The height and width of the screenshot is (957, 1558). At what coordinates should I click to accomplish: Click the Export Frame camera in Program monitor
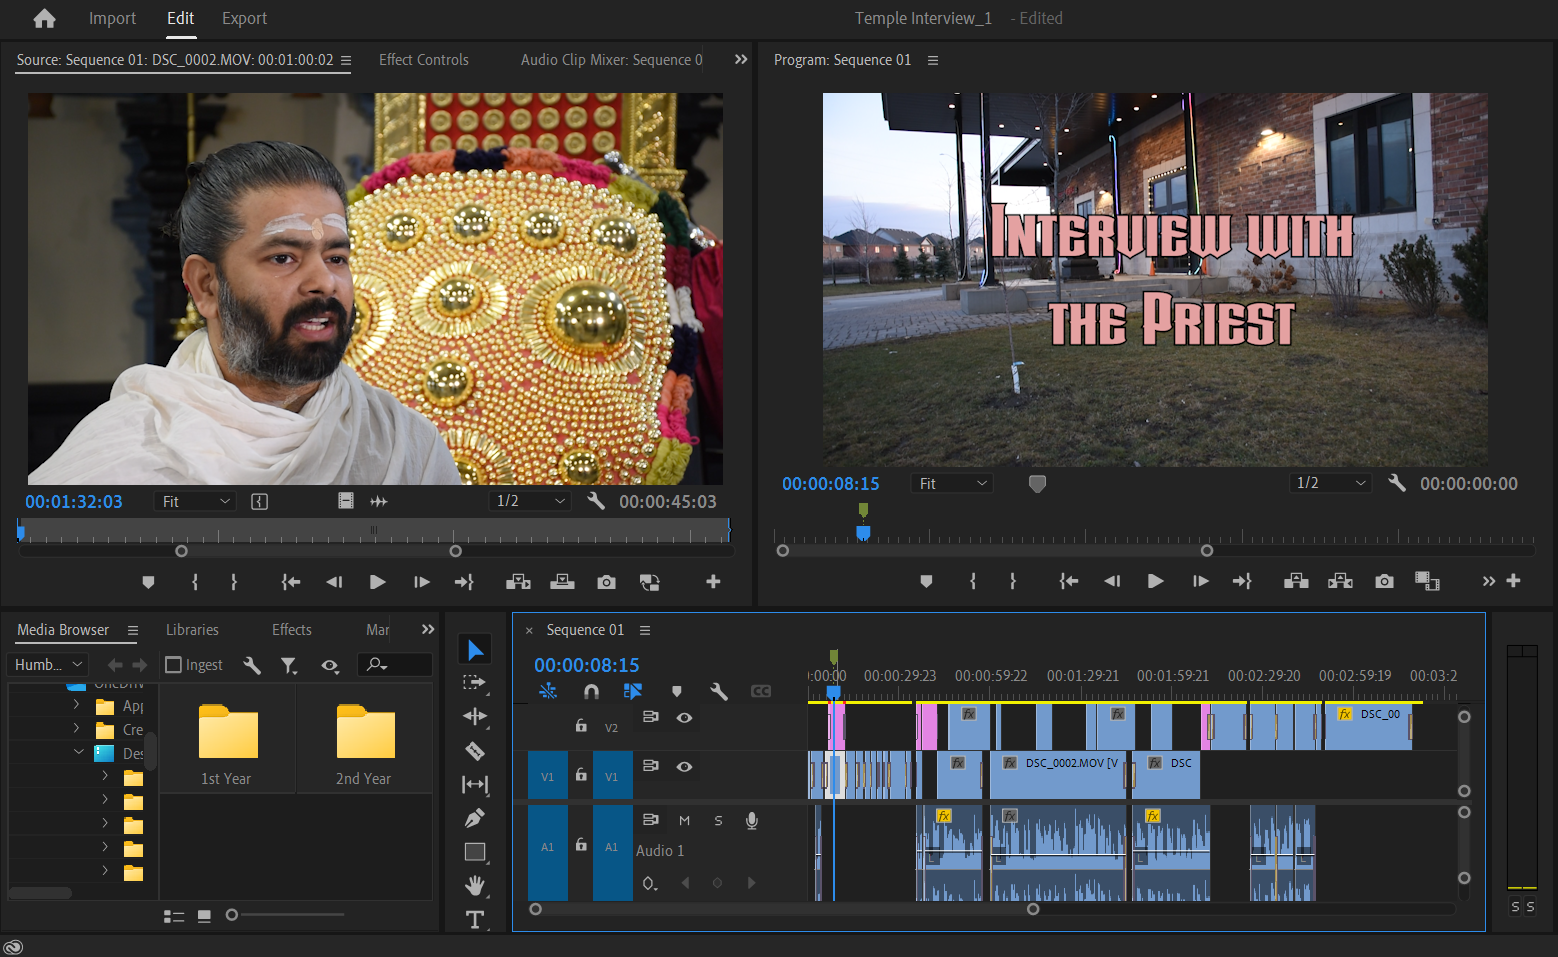[1383, 580]
